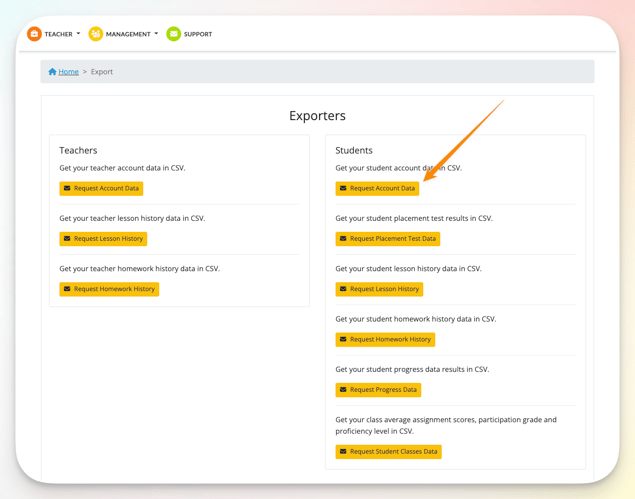
Task: Request Account Data under Teachers
Action: click(x=101, y=188)
